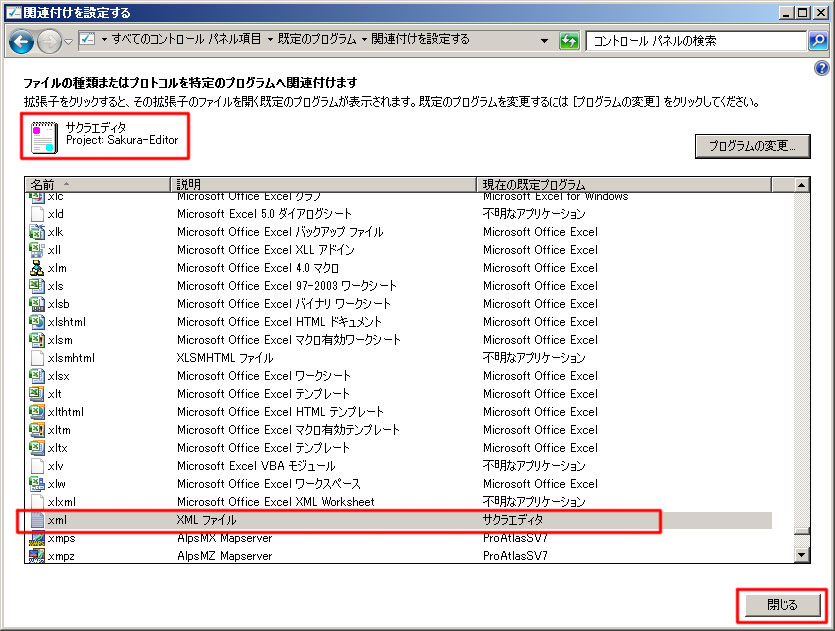Select the xlthtml template icon
835x631 pixels.
tap(37, 412)
